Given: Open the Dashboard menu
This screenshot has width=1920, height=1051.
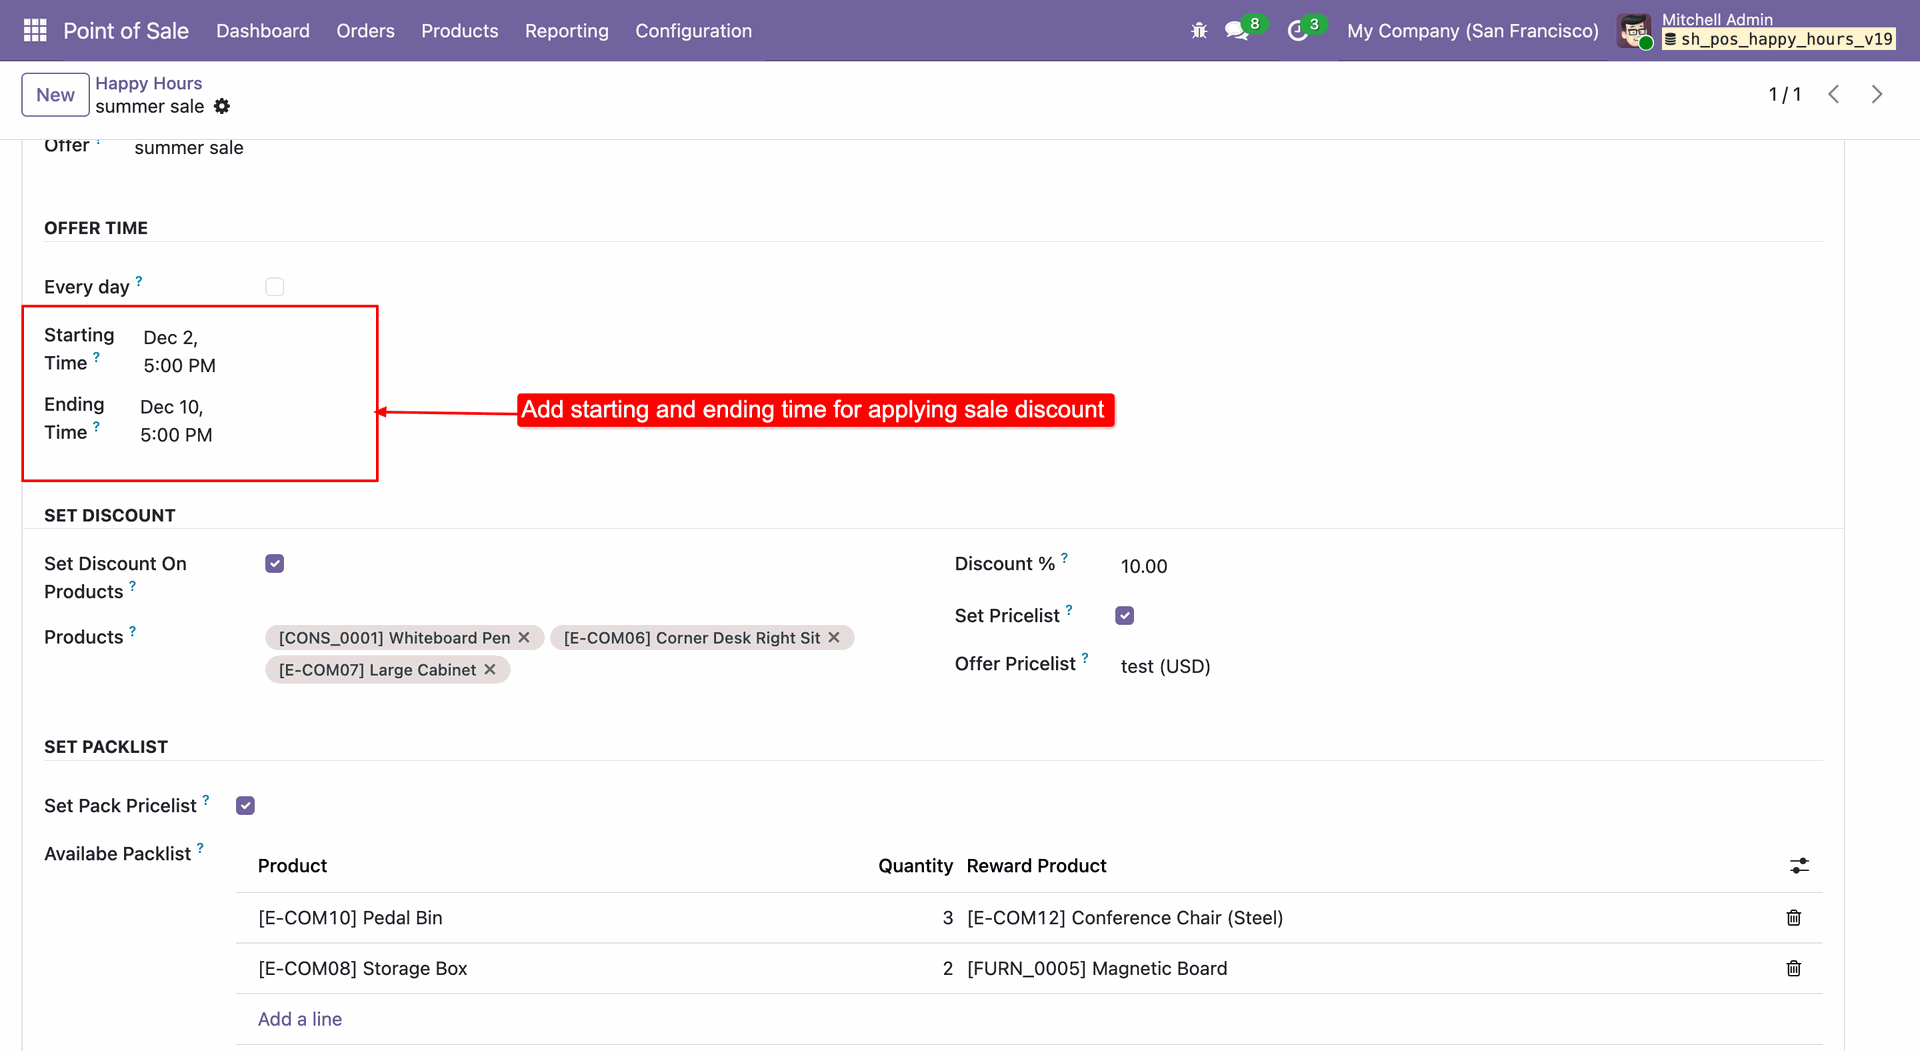Looking at the screenshot, I should pyautogui.click(x=263, y=31).
